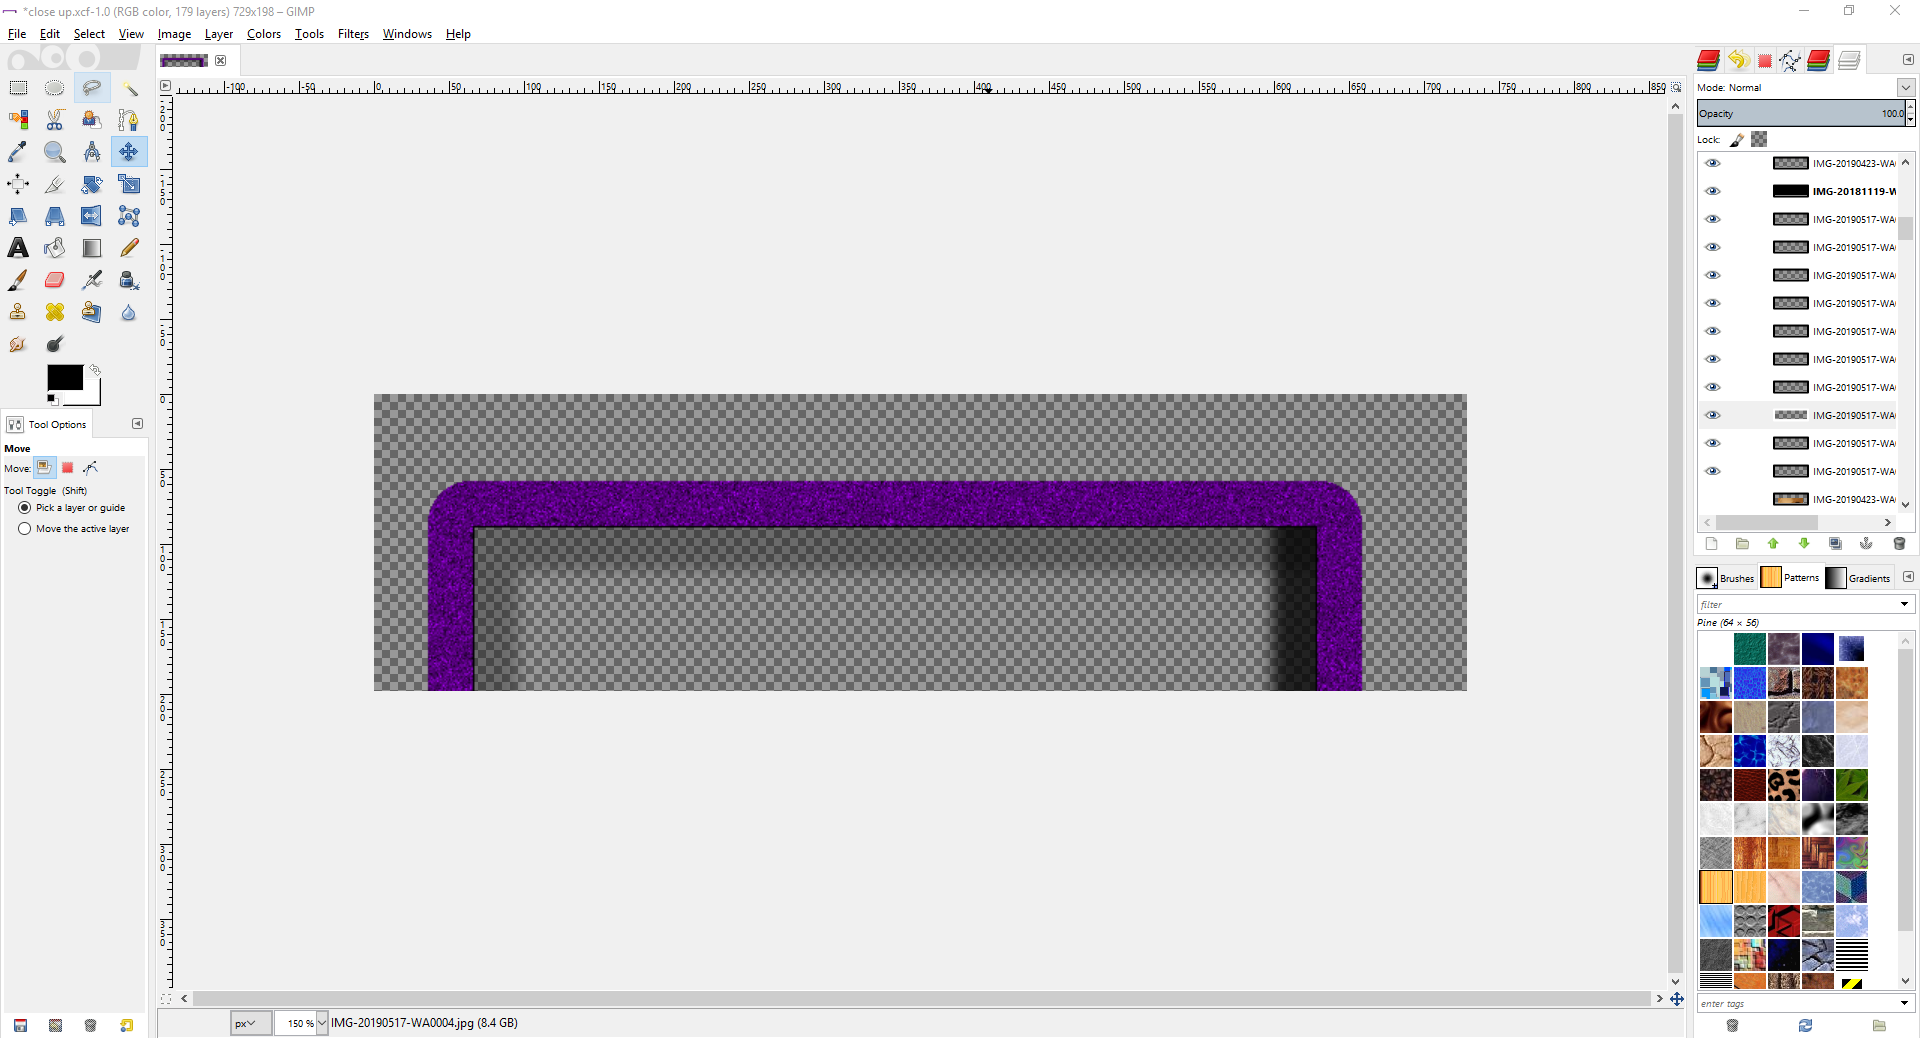
Task: Choose the Rotate tool
Action: click(x=92, y=184)
